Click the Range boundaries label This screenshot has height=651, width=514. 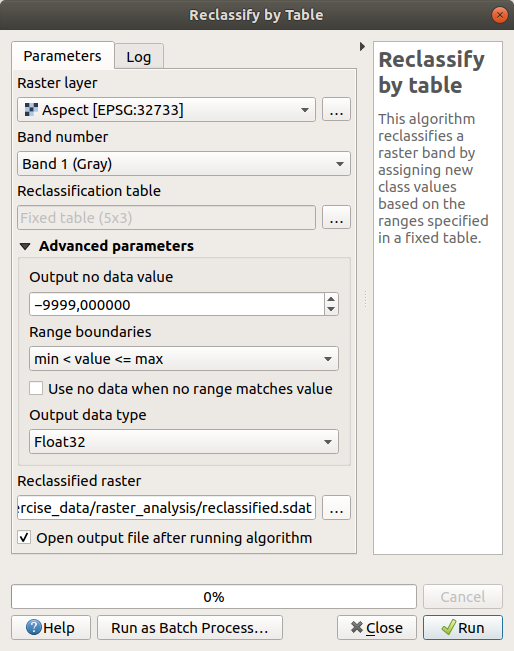90,332
